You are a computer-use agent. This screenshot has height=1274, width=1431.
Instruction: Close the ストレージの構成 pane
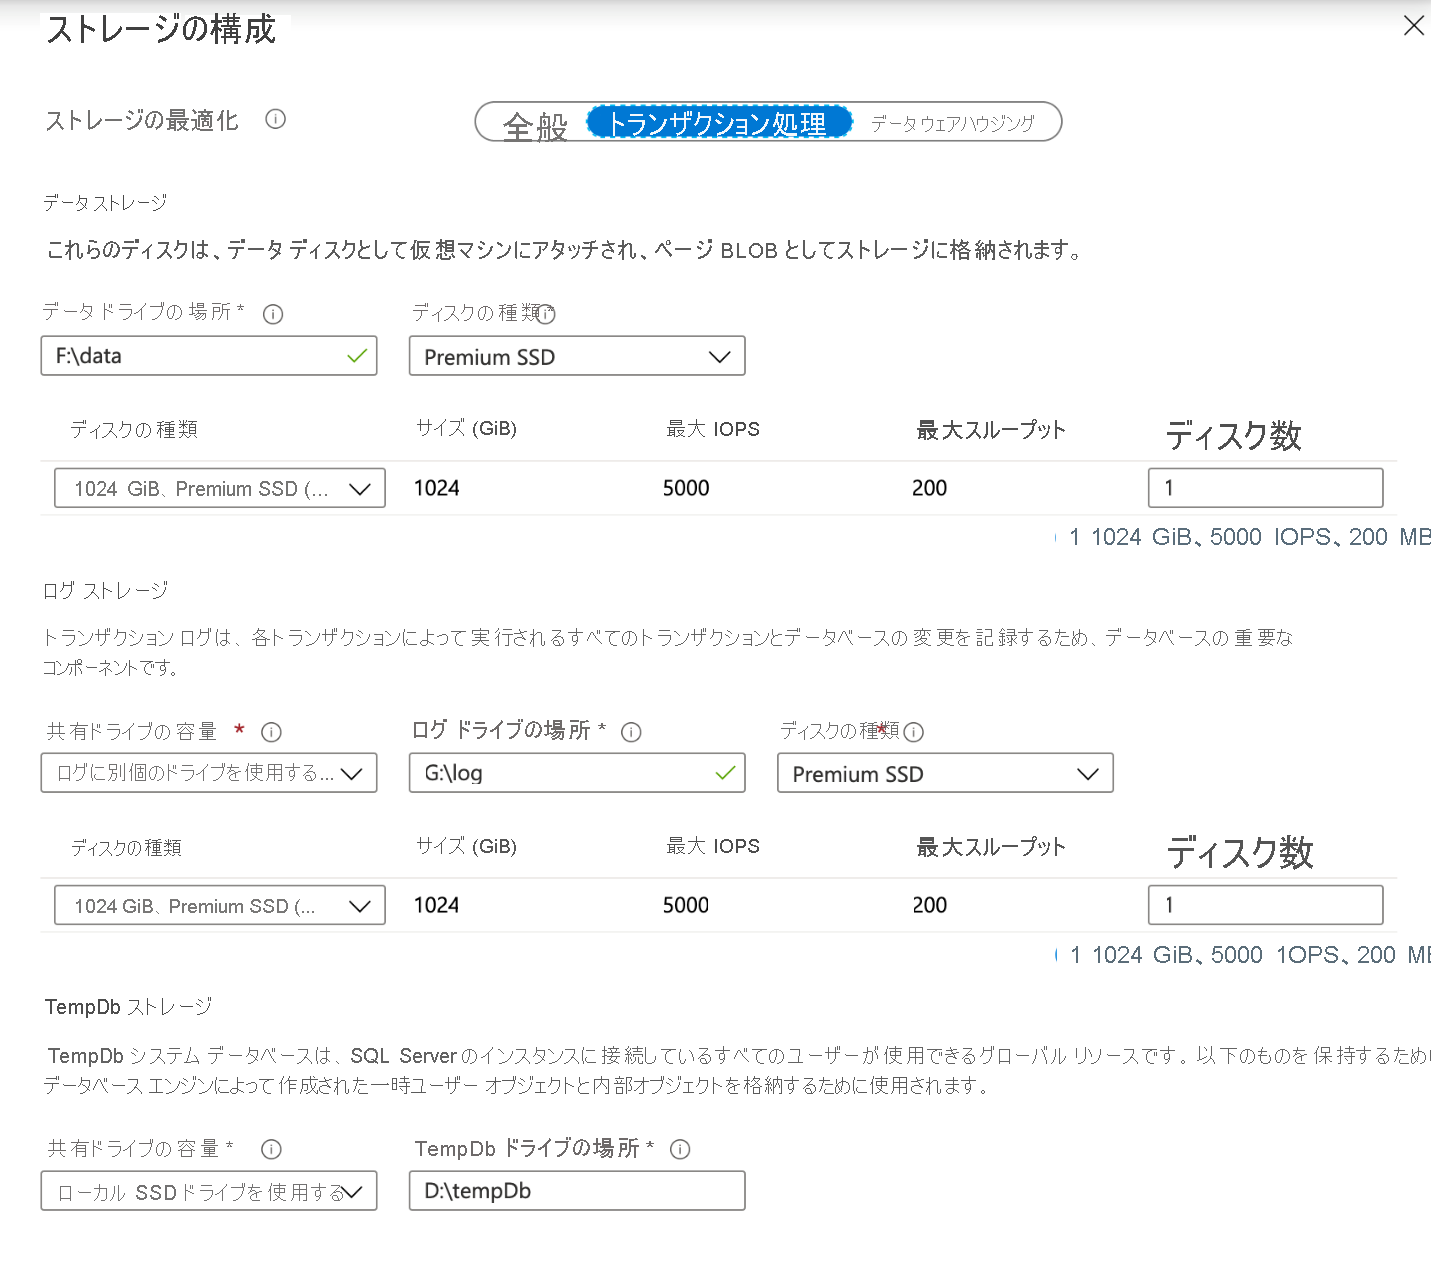coord(1413,25)
